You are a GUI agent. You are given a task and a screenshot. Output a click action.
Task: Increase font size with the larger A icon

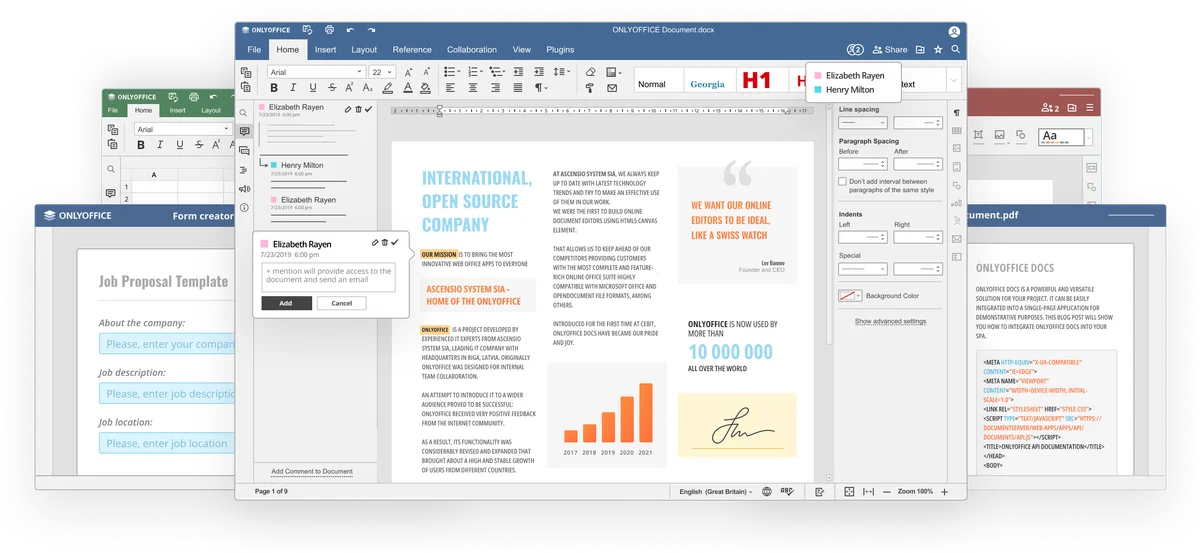(x=408, y=72)
